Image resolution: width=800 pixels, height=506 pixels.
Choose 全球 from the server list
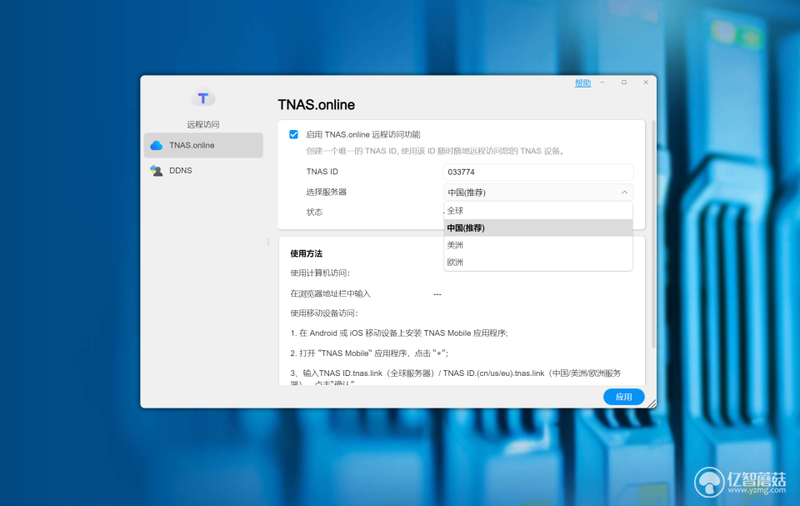pyautogui.click(x=538, y=211)
